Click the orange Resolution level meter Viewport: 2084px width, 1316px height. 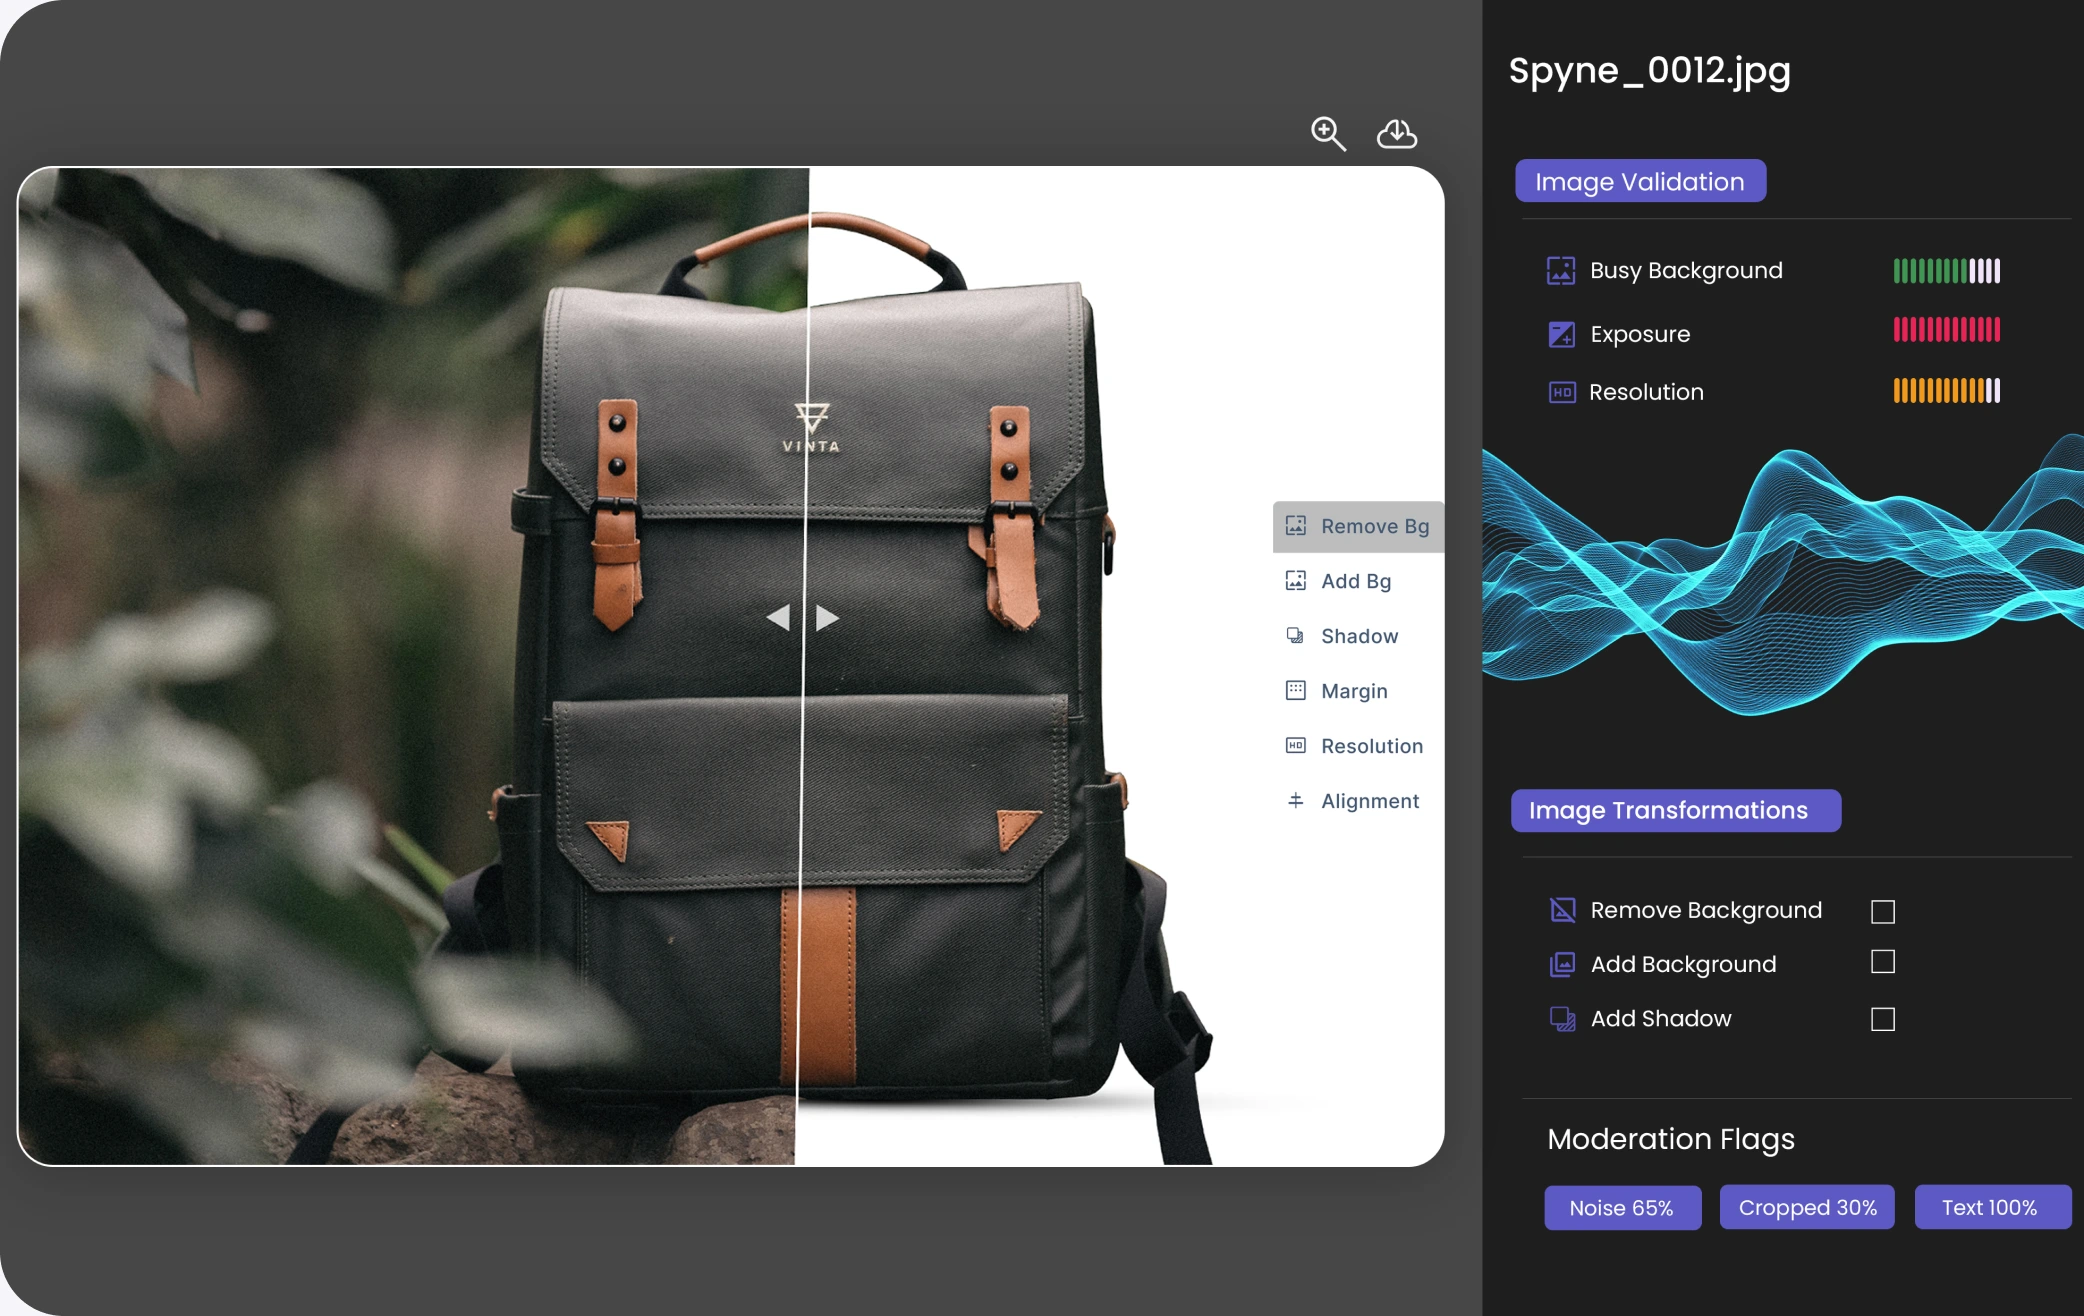click(1947, 390)
